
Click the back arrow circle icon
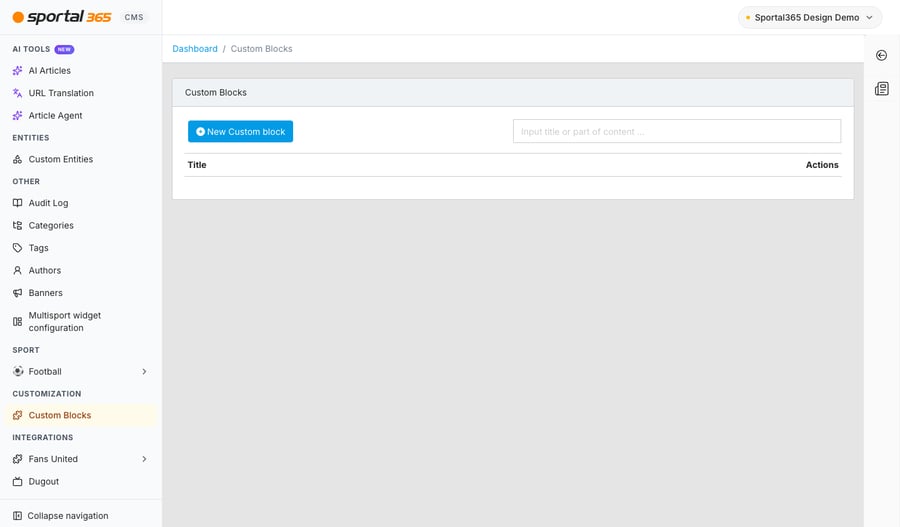pyautogui.click(x=882, y=55)
